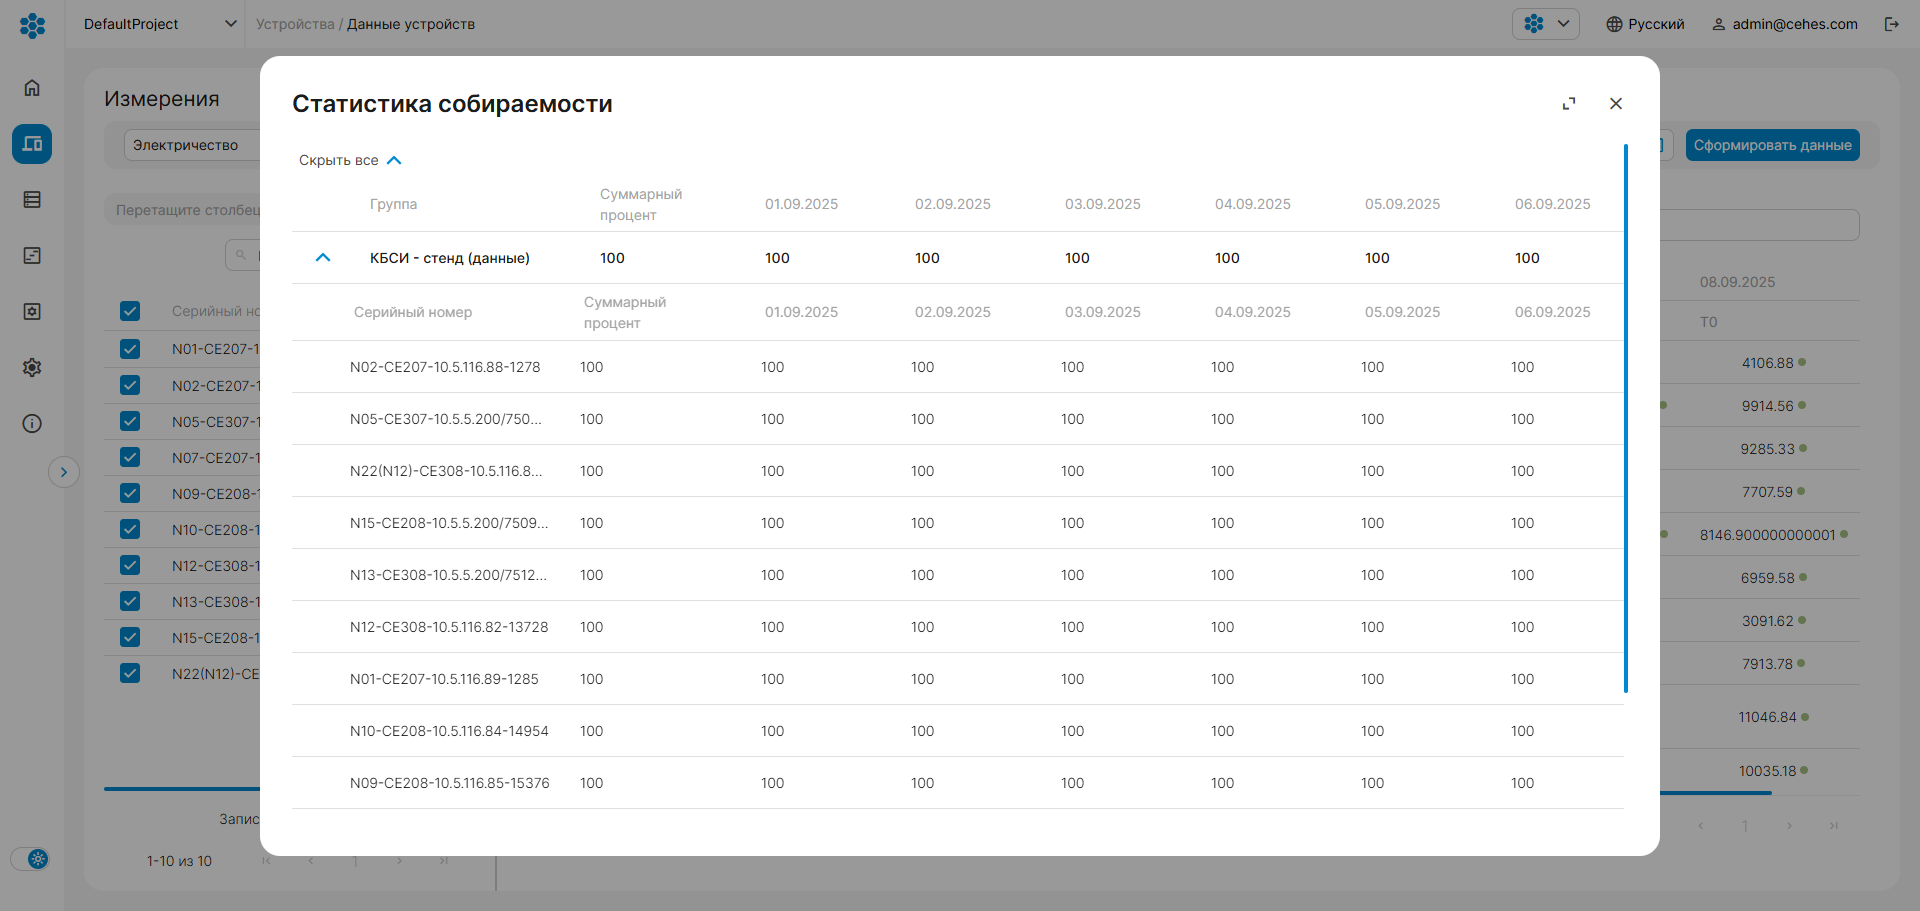The height and width of the screenshot is (911, 1920).
Task: Open the DefaultProject dropdown
Action: (160, 24)
